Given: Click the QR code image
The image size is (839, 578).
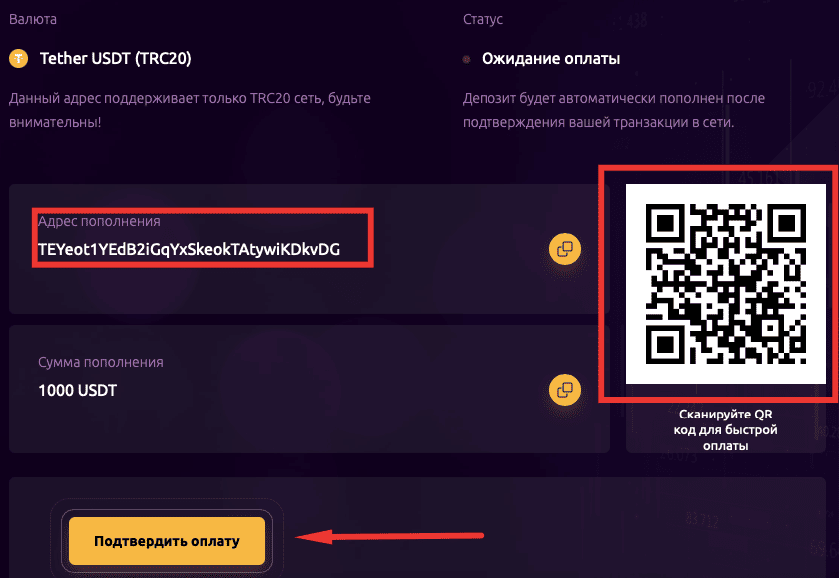Looking at the screenshot, I should pyautogui.click(x=726, y=284).
